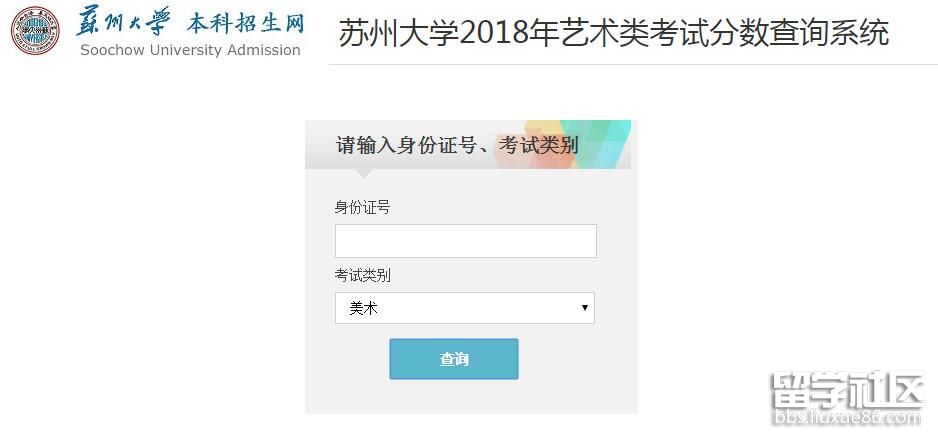Click the Soochow University Admission subtitle
Image resolution: width=938 pixels, height=439 pixels.
point(190,50)
